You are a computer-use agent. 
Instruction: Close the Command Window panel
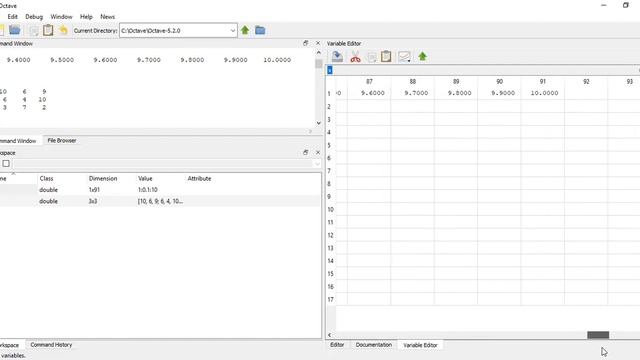point(318,43)
